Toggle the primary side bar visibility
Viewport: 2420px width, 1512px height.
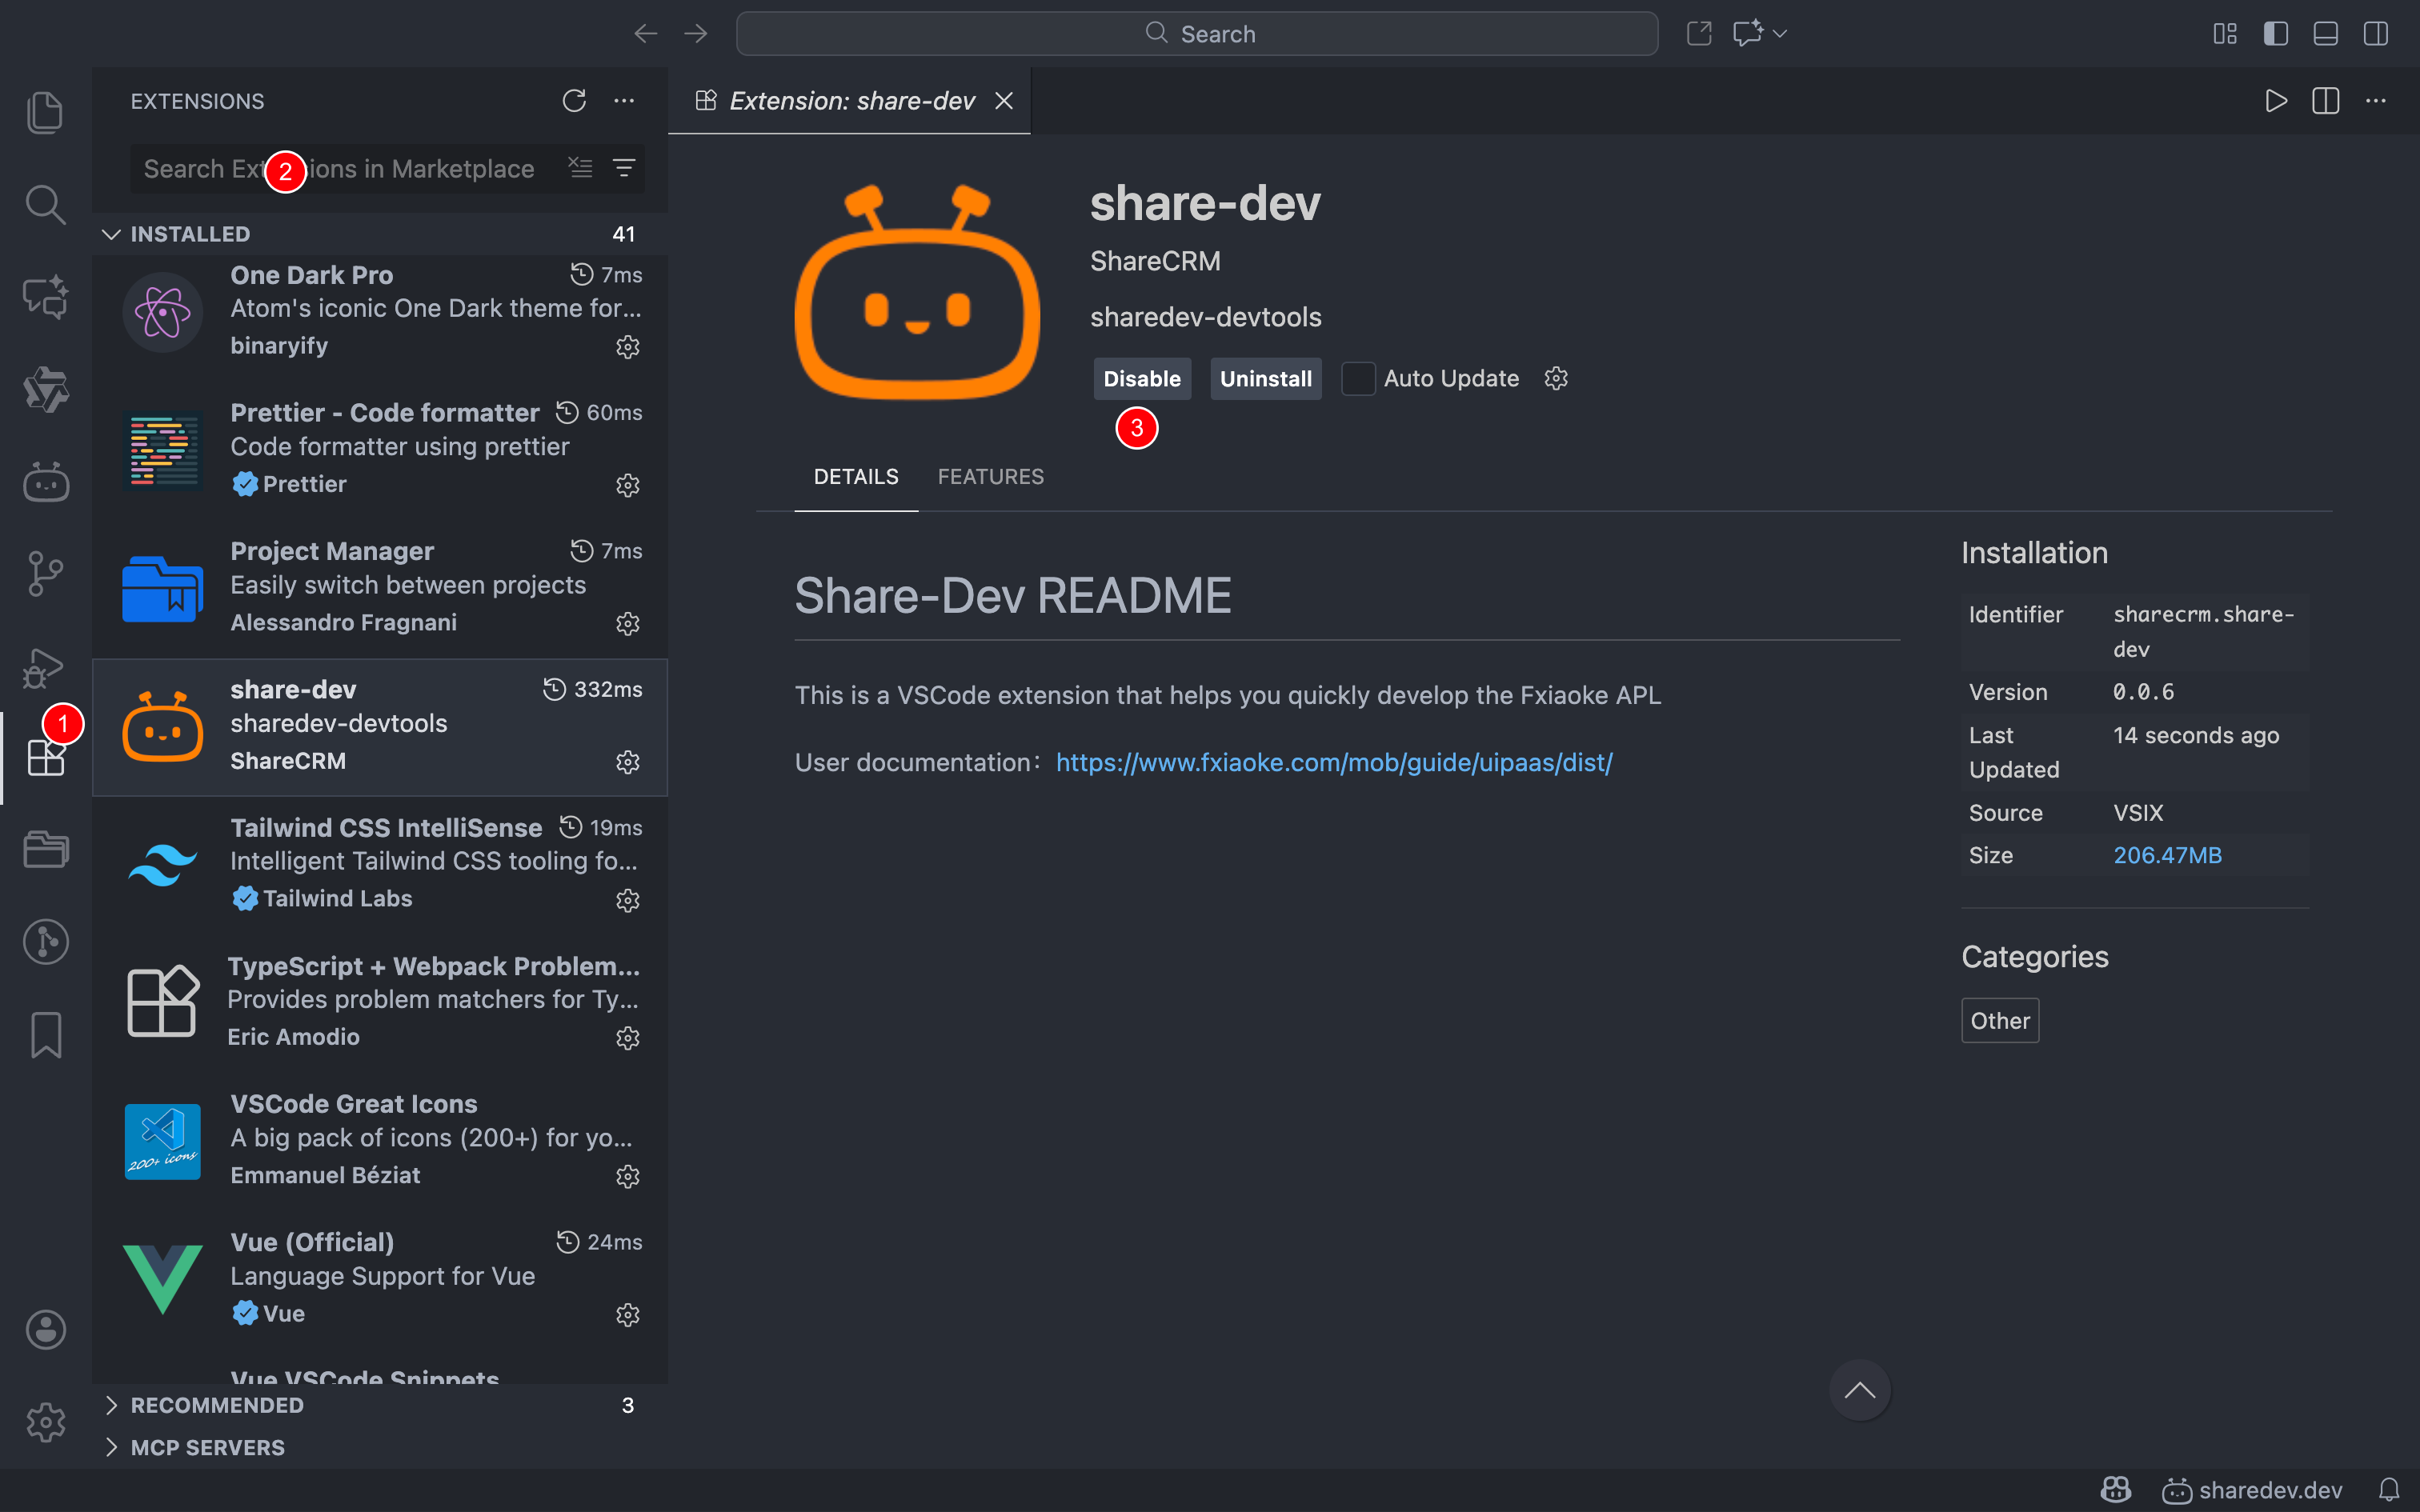[x=2275, y=34]
